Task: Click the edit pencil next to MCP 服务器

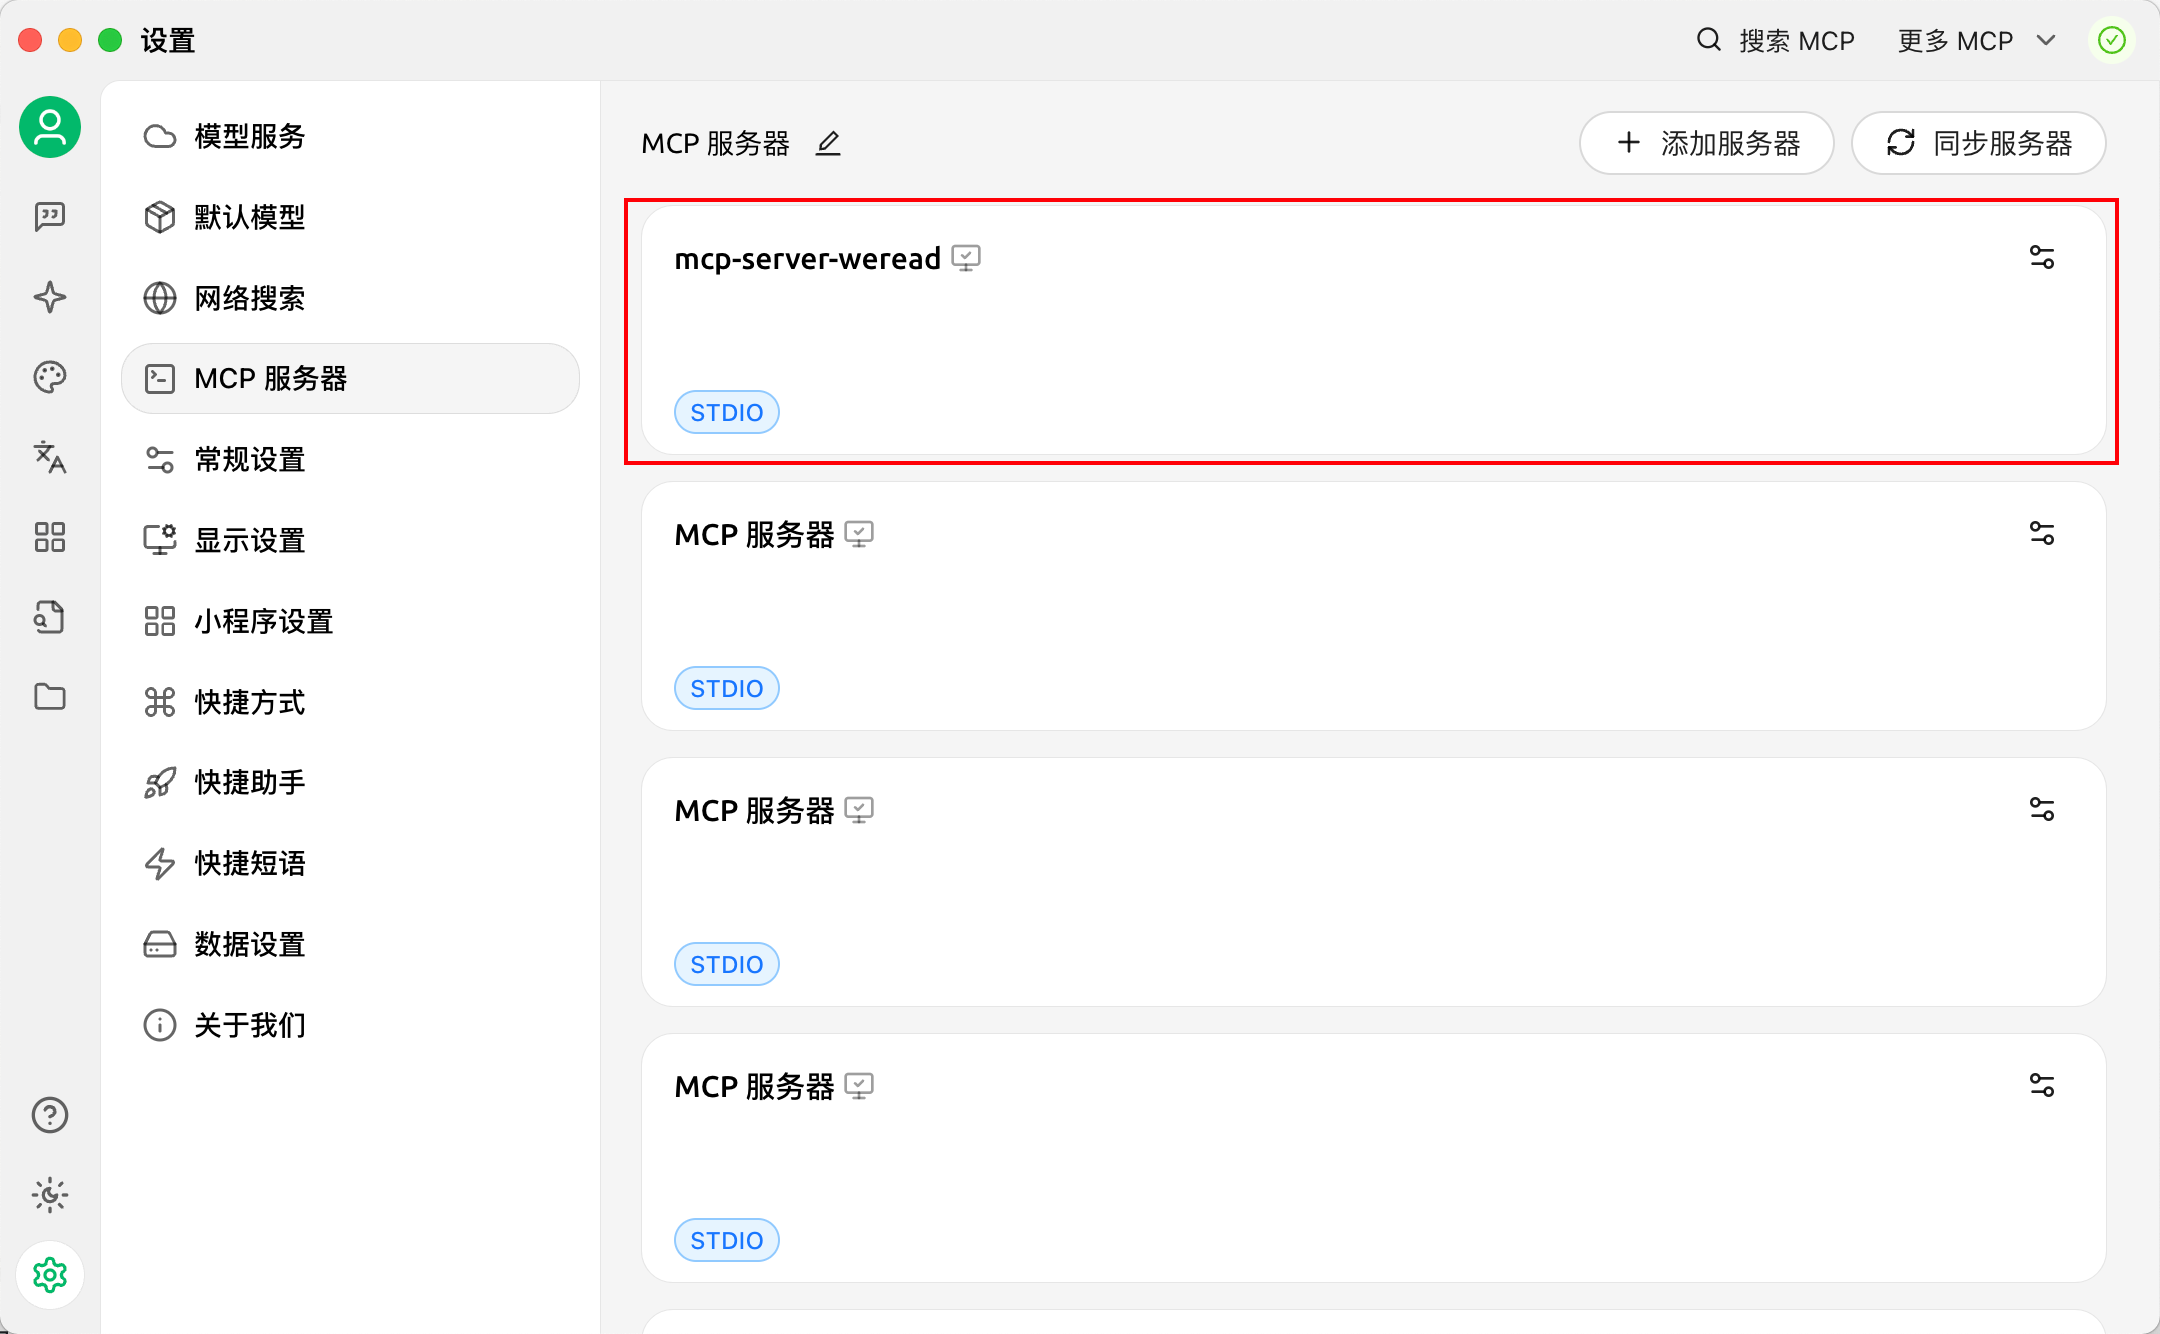Action: (828, 144)
